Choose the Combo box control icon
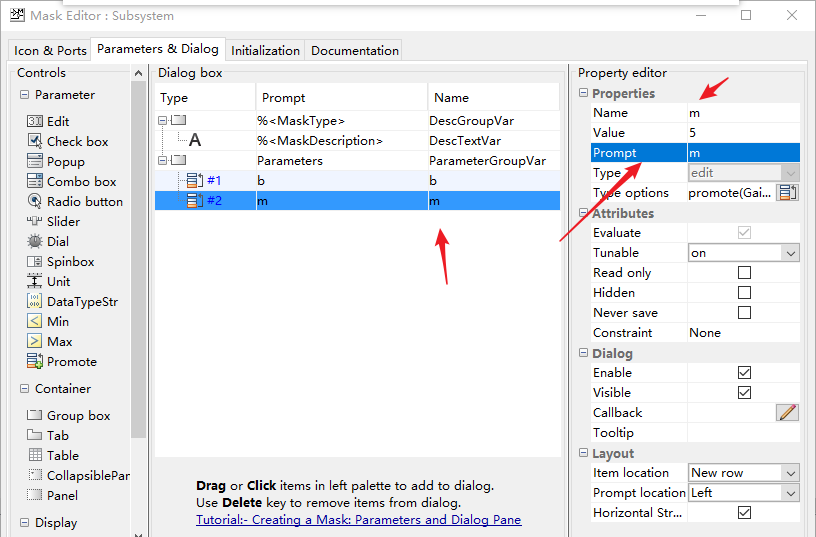Image resolution: width=816 pixels, height=537 pixels. pyautogui.click(x=34, y=181)
